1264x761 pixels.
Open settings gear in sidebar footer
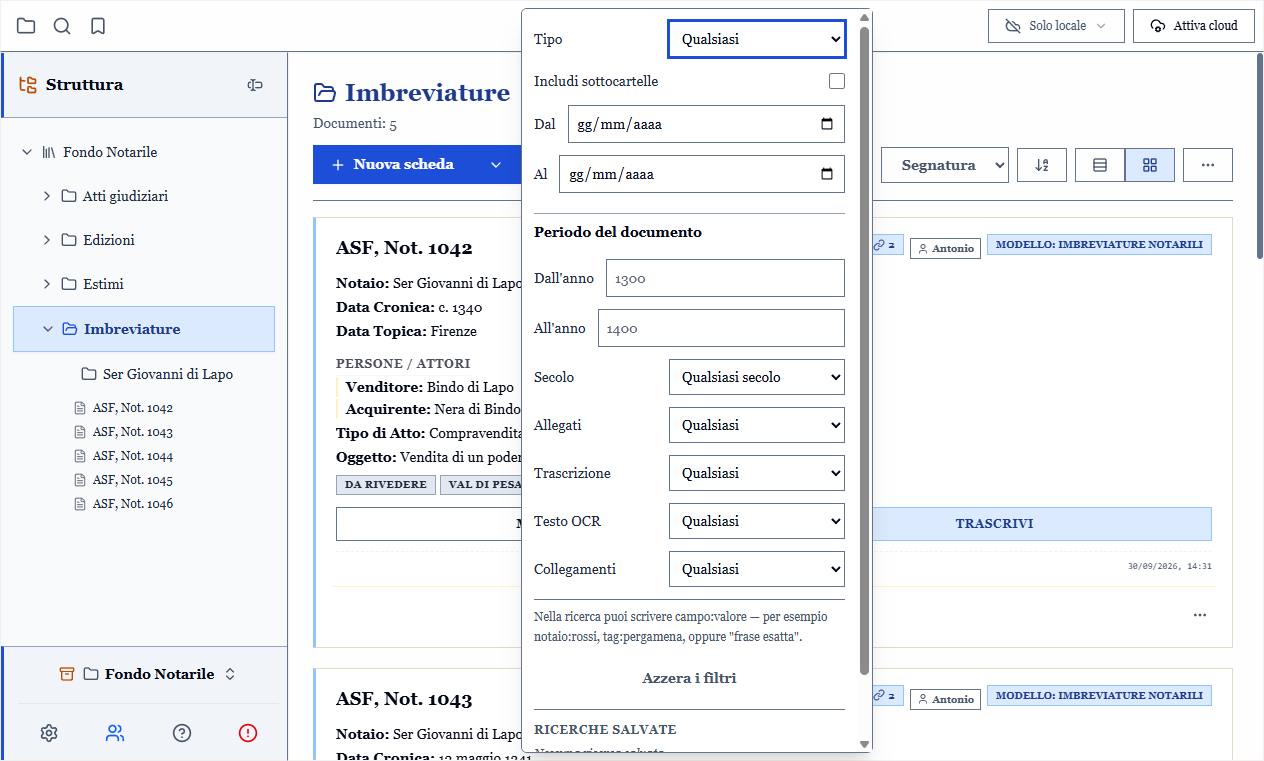49,733
